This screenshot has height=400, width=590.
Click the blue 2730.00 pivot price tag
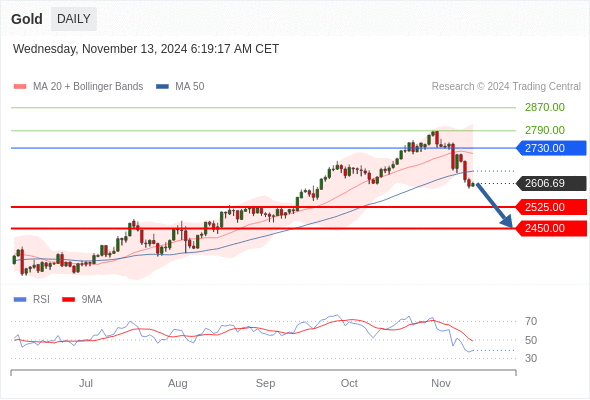551,148
